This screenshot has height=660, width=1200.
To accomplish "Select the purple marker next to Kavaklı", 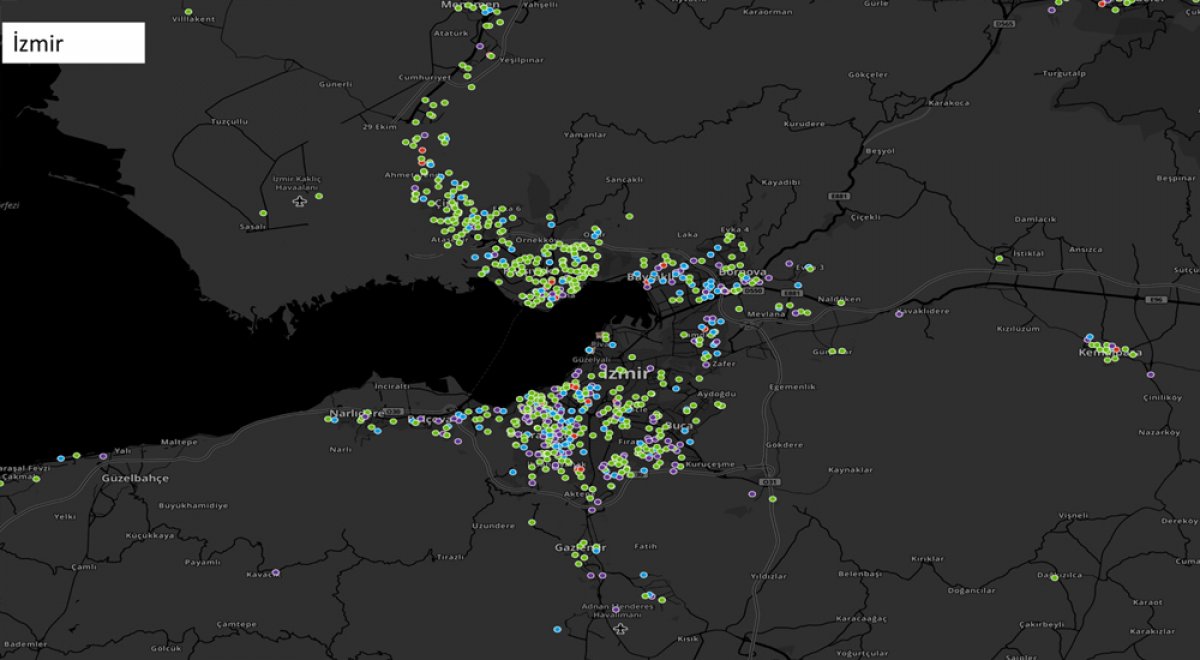I will (276, 572).
